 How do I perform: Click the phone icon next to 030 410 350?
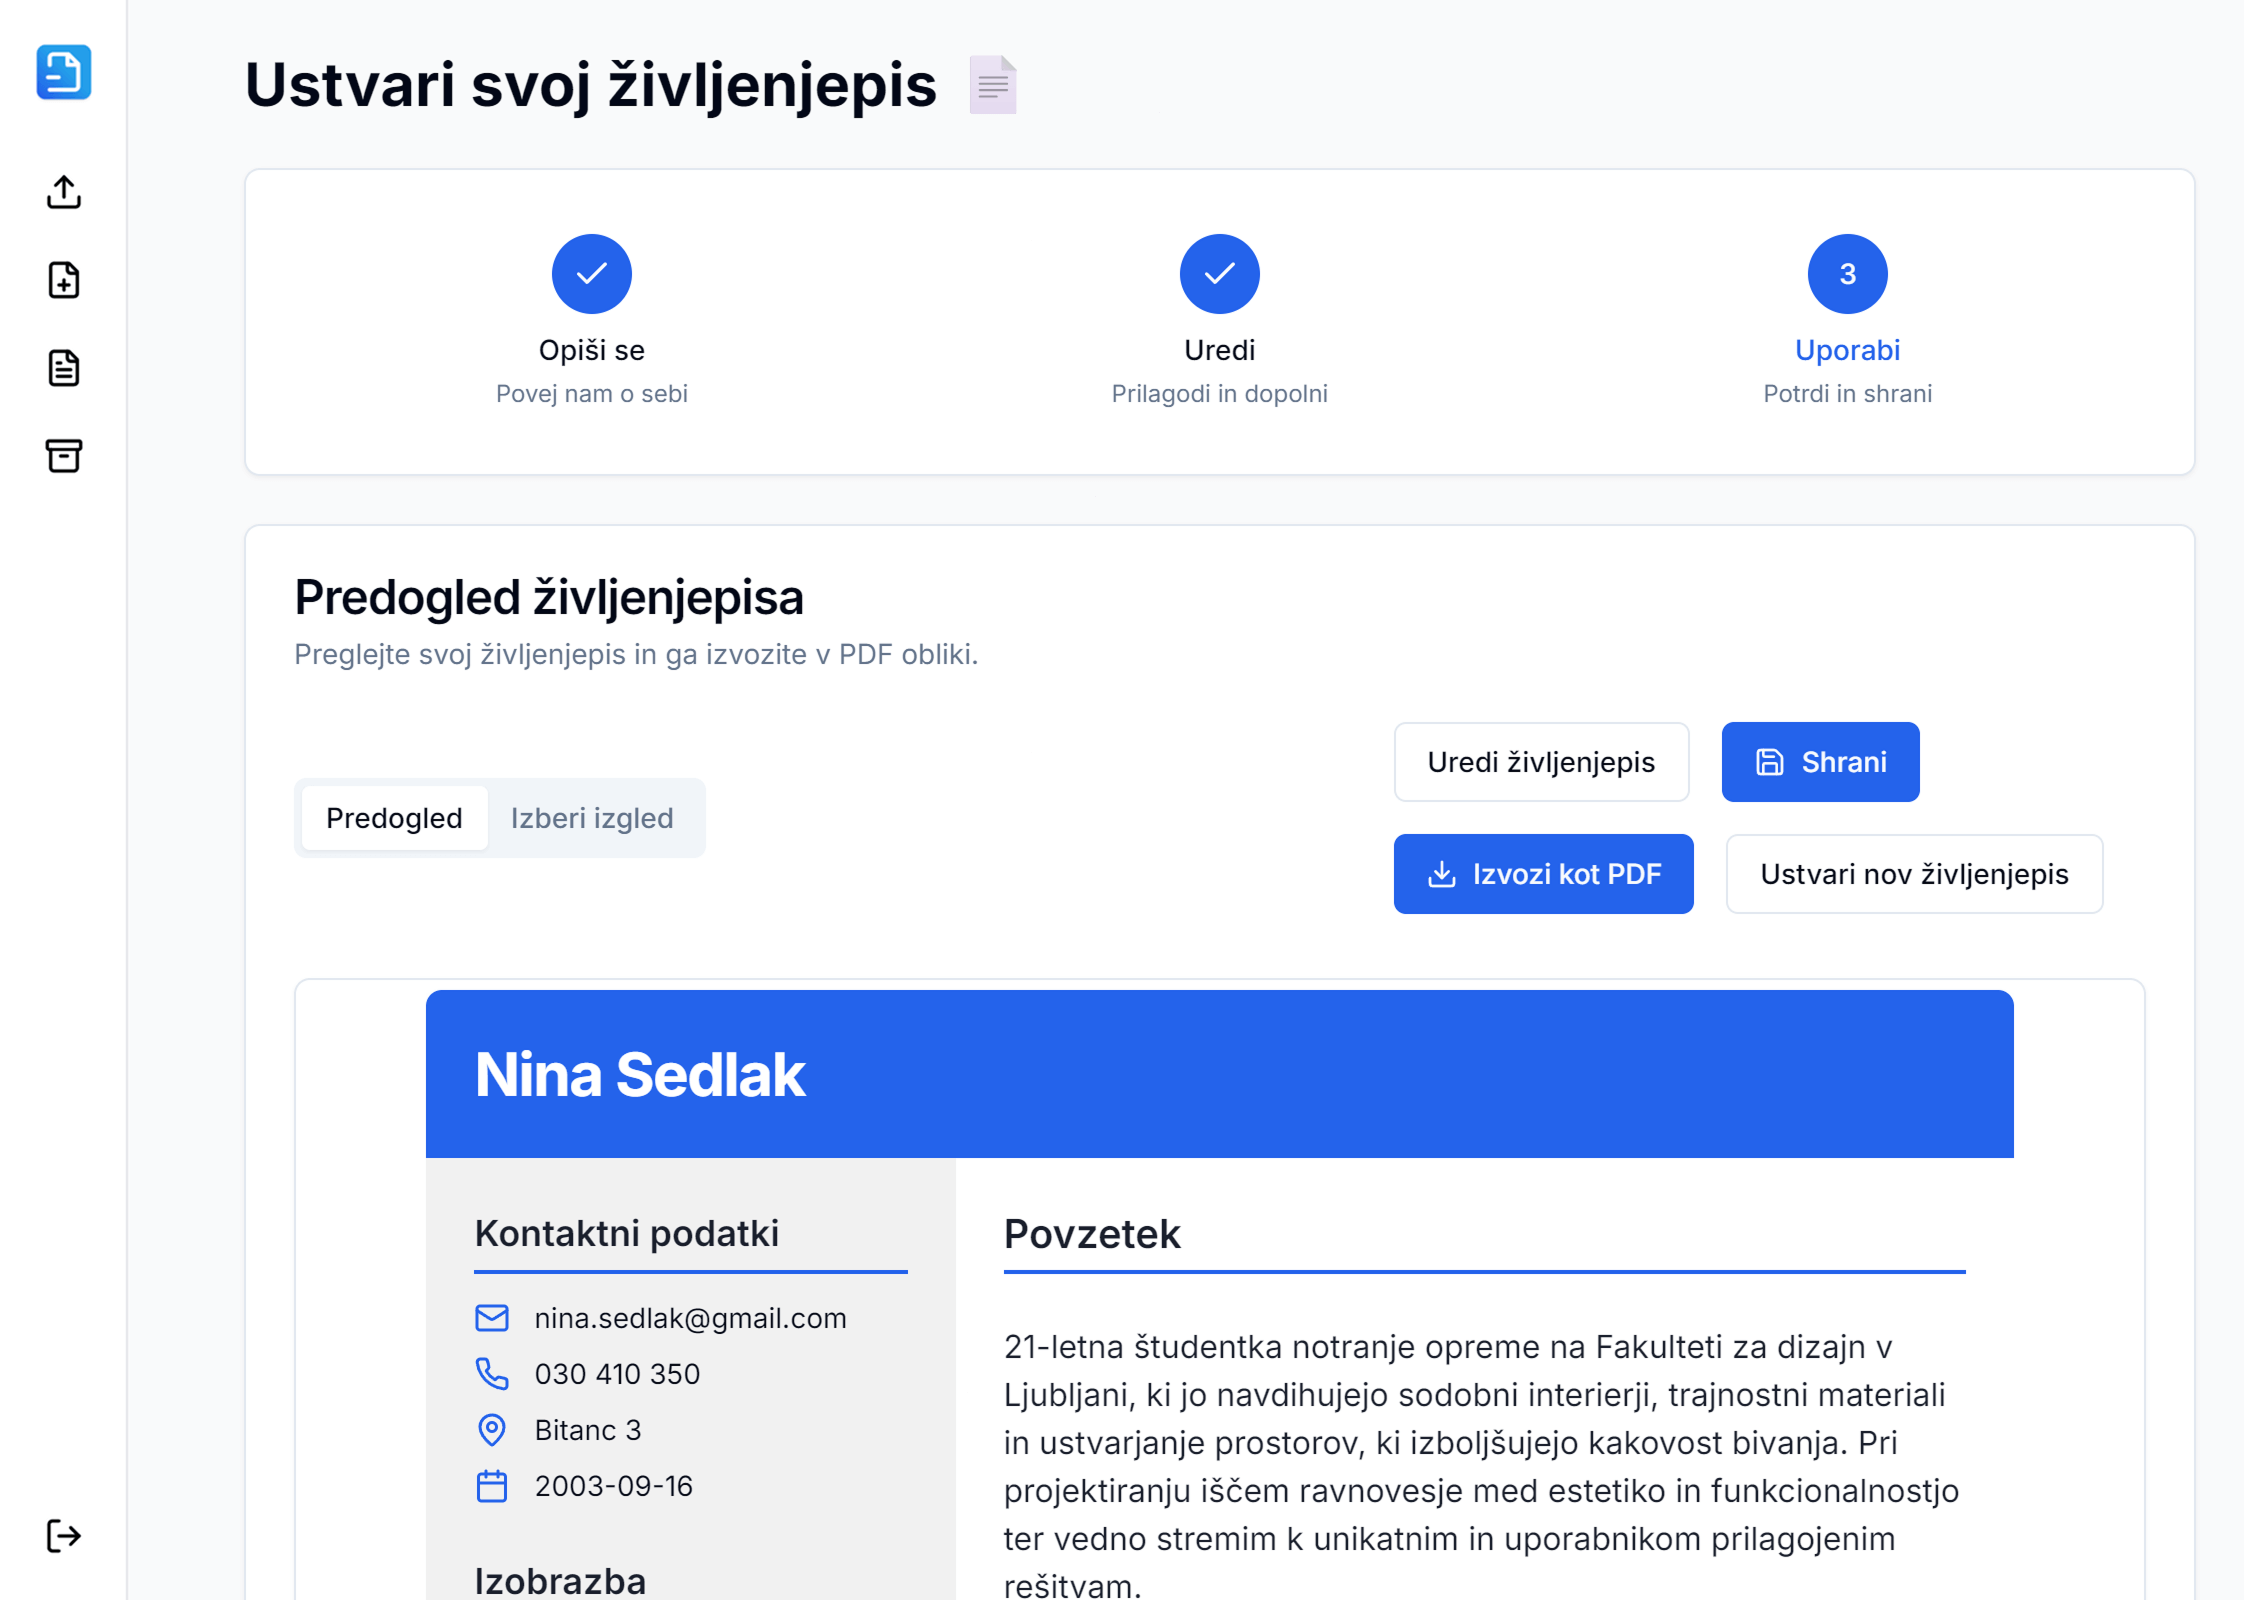click(492, 1374)
